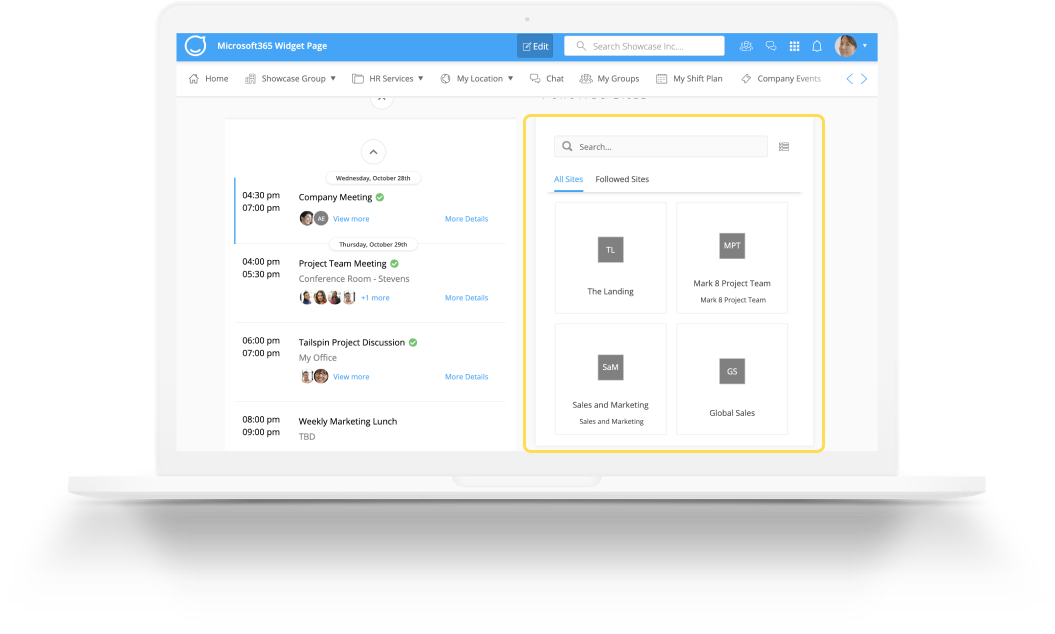
Task: Switch to the Followed Sites tab
Action: 621,180
